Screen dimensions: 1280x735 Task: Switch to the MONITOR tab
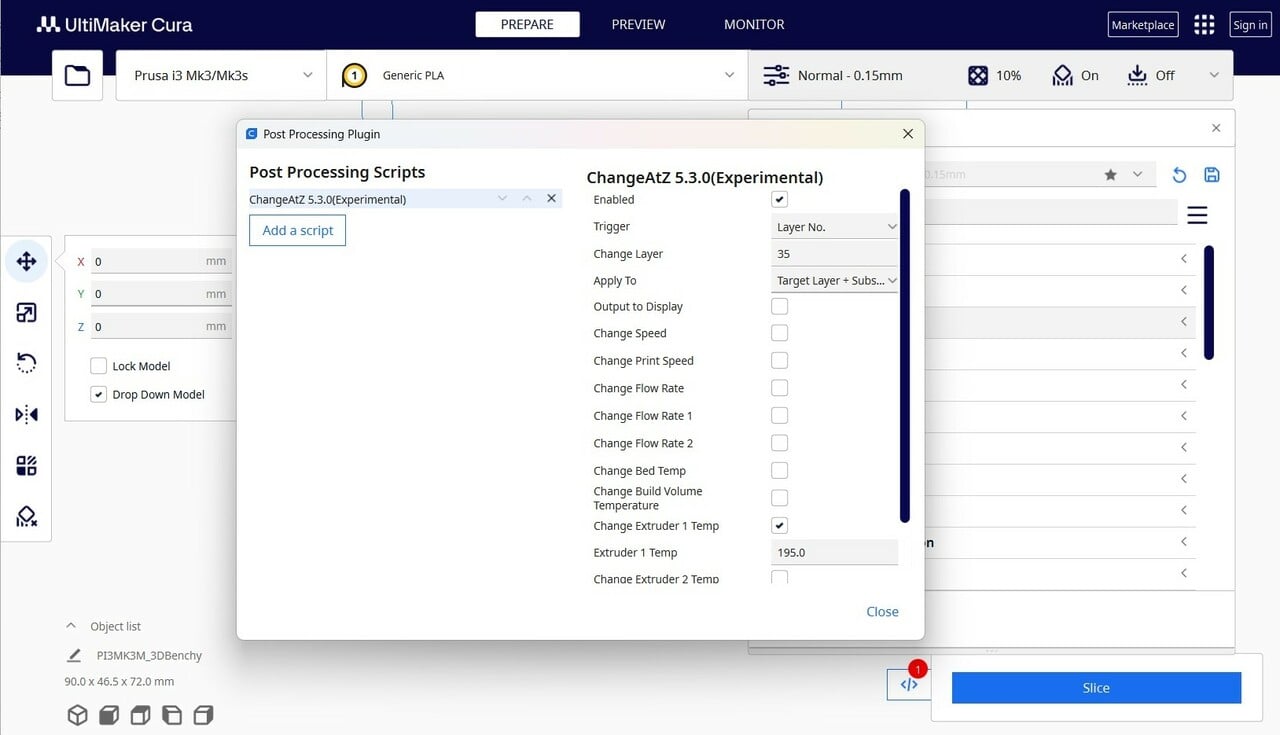pyautogui.click(x=754, y=25)
